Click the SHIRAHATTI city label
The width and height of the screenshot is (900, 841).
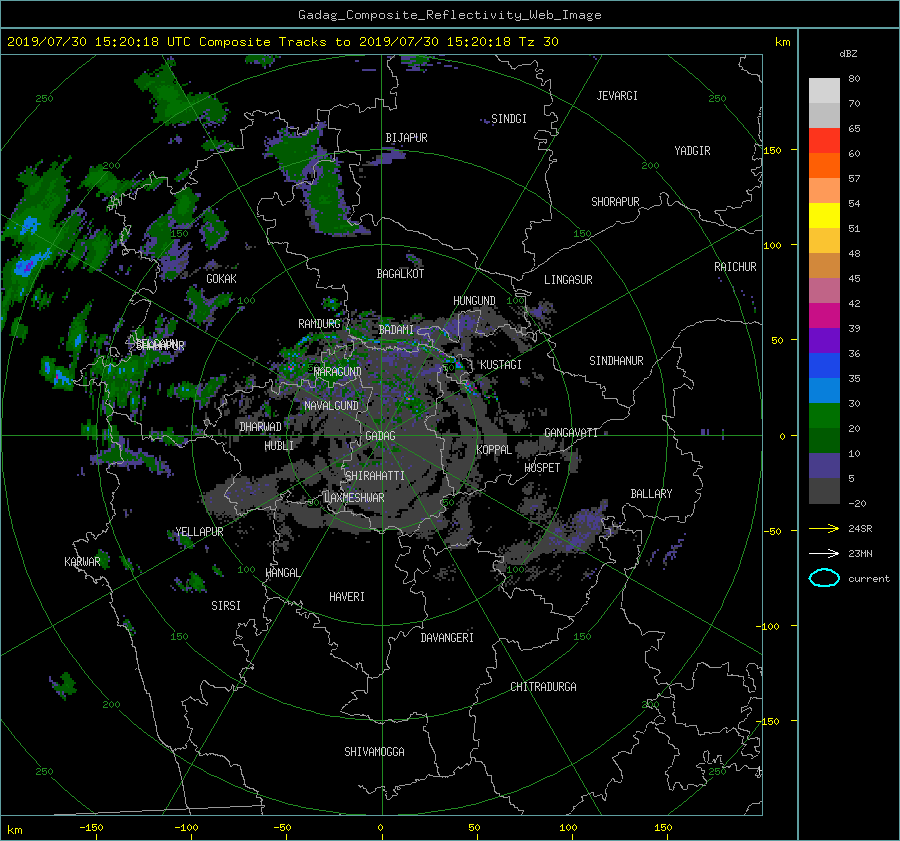click(375, 476)
